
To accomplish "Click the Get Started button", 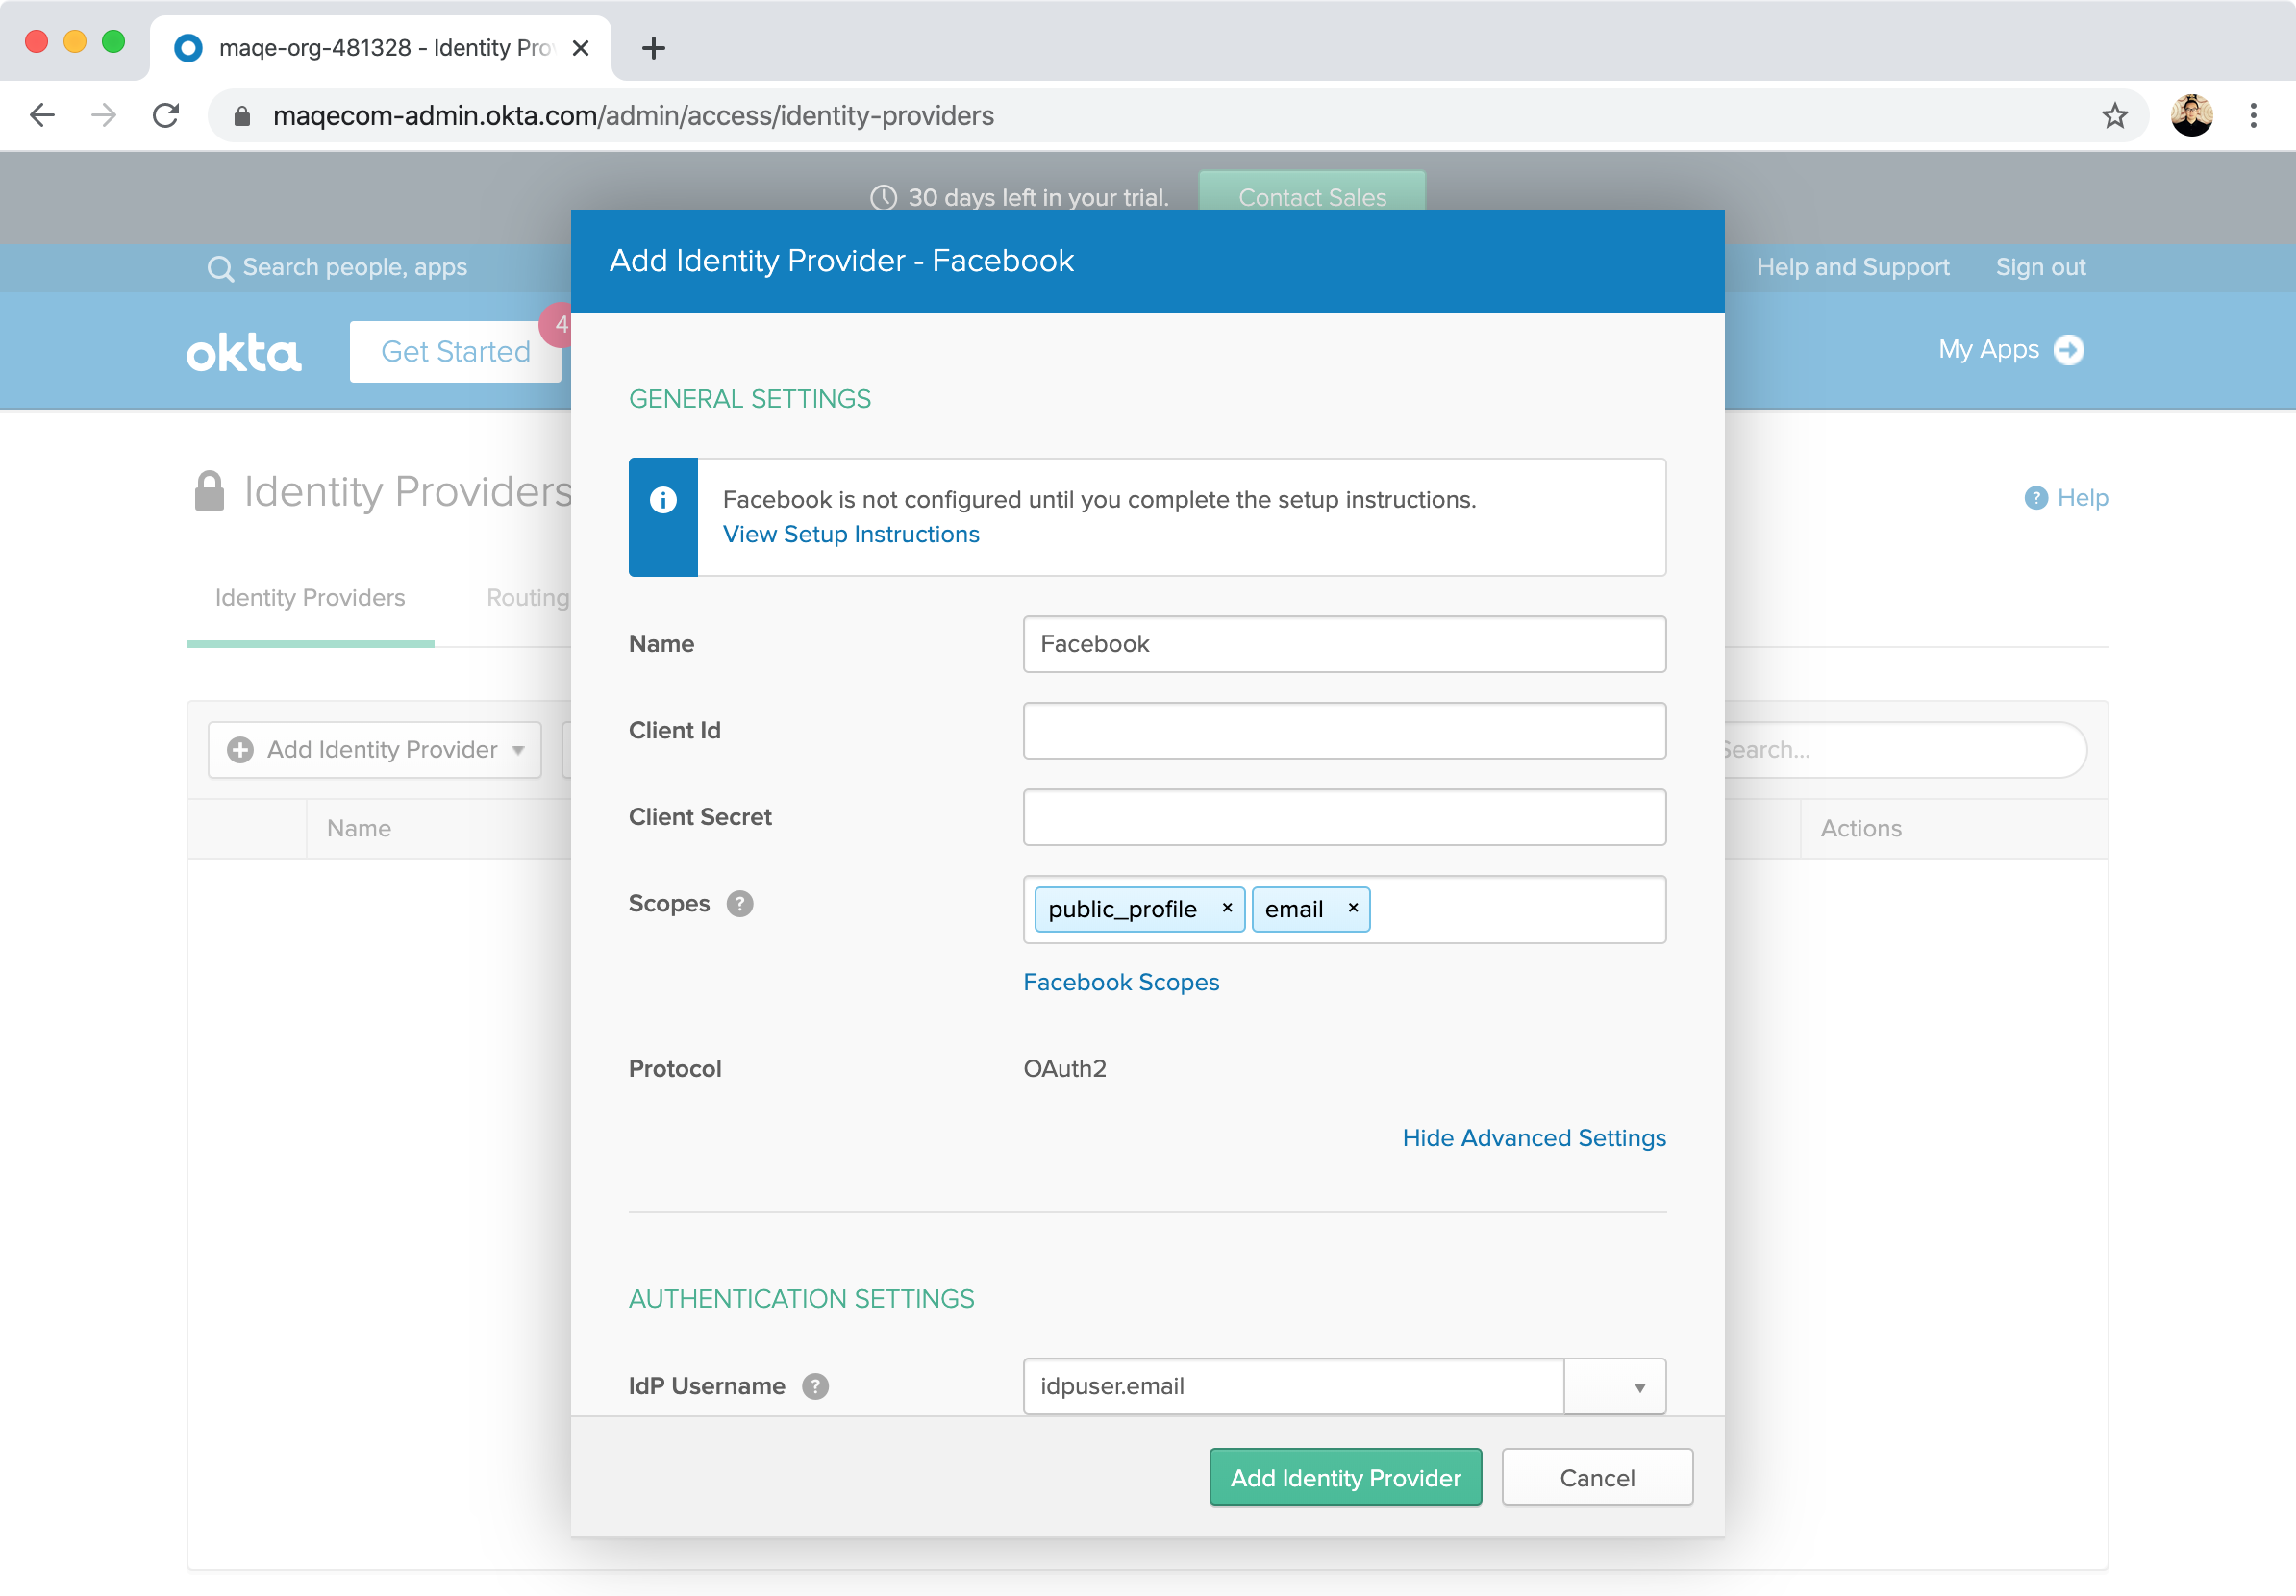I will [455, 351].
